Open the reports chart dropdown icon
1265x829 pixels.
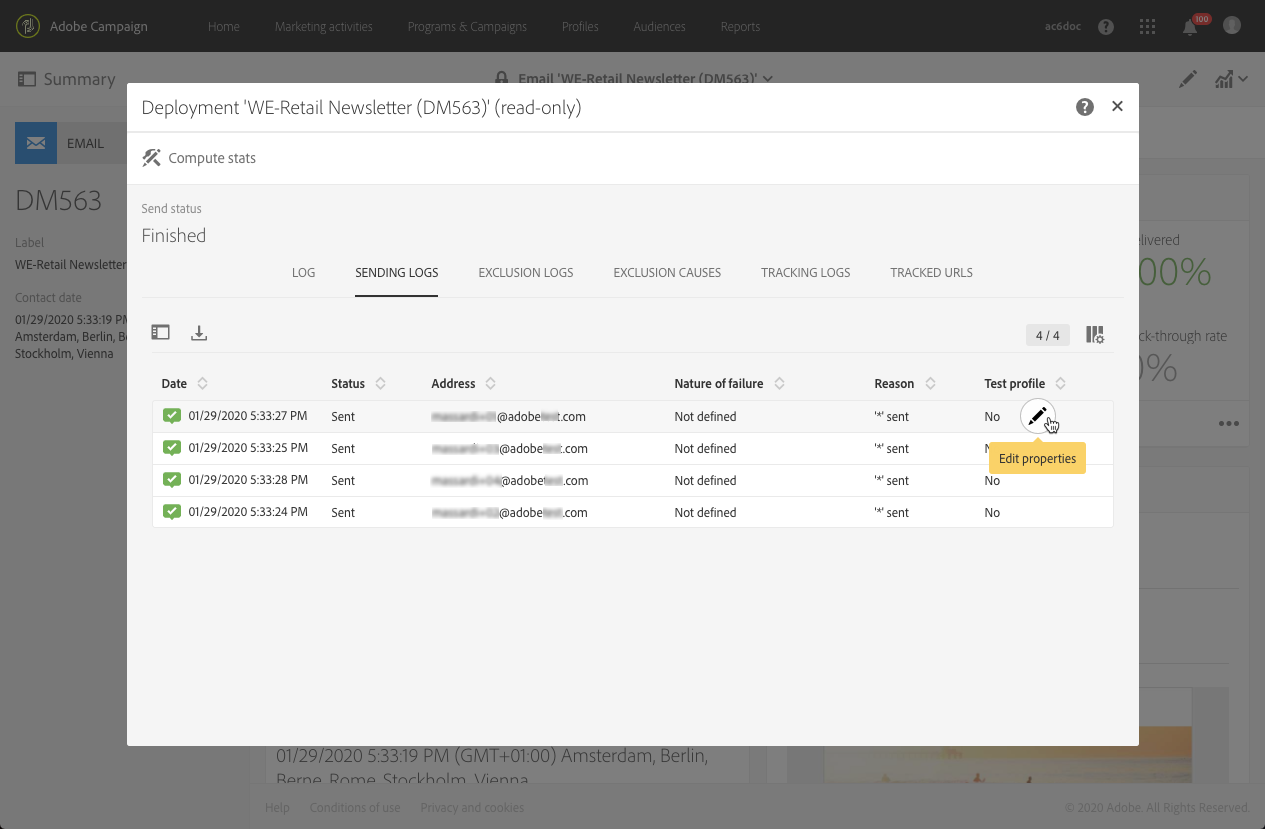tap(1231, 79)
